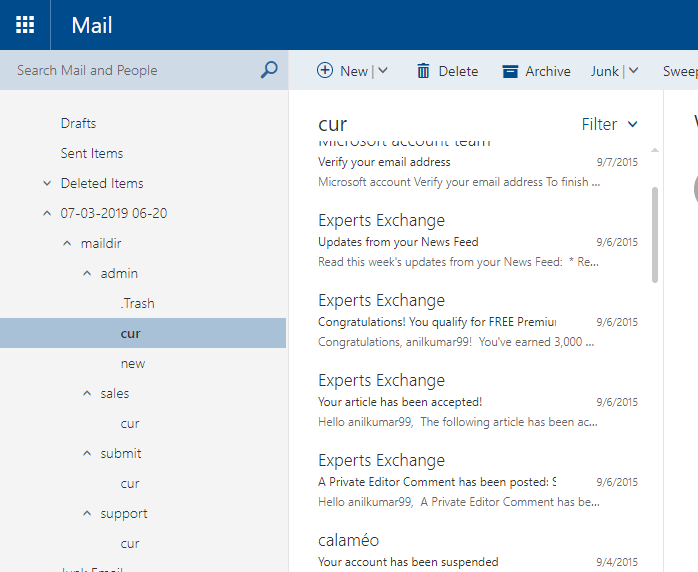This screenshot has height=572, width=698.
Task: Click the Mail app title
Action: pyautogui.click(x=92, y=25)
